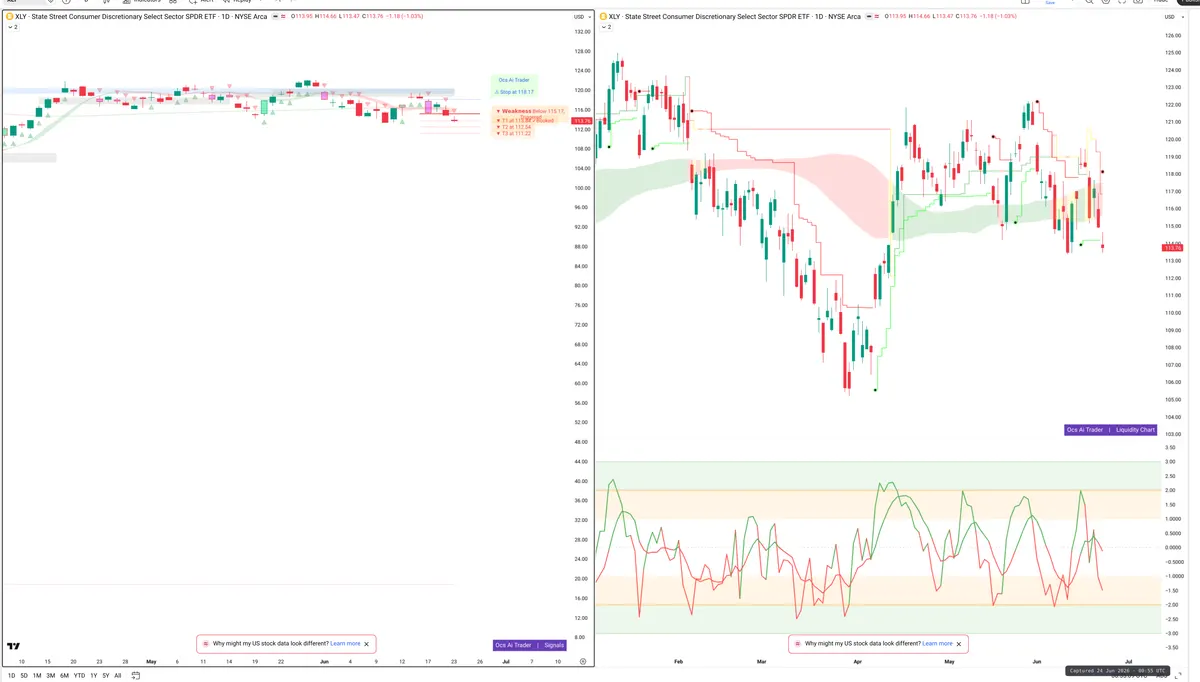Click info icon in left data notice
This screenshot has width=1200, height=682.
[x=206, y=644]
